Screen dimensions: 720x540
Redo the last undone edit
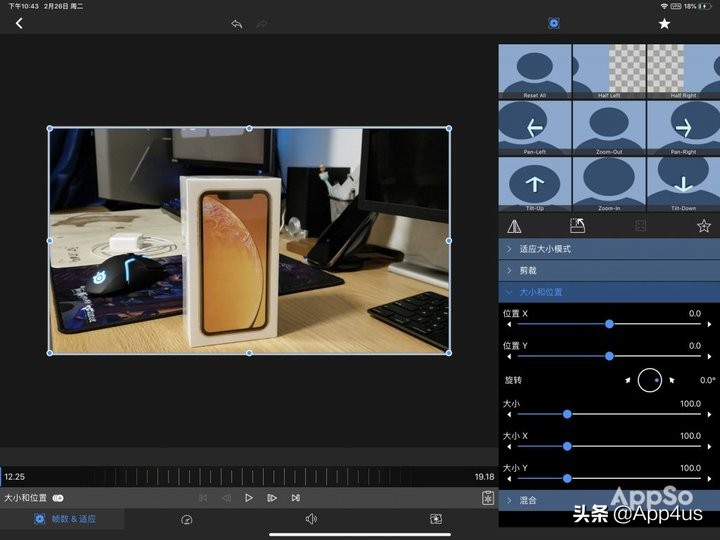click(x=262, y=24)
